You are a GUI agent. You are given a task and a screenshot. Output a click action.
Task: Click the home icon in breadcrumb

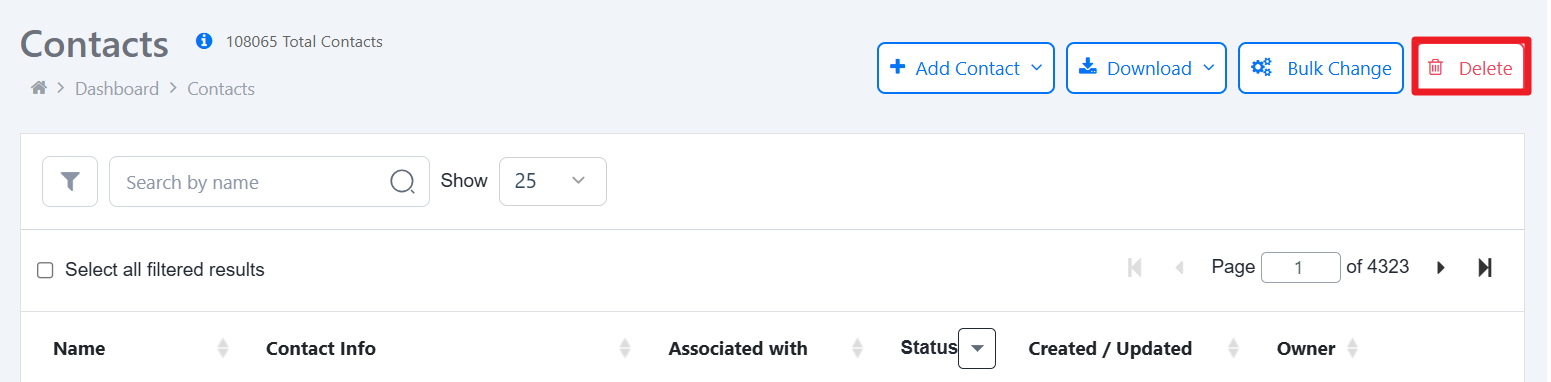[x=39, y=88]
